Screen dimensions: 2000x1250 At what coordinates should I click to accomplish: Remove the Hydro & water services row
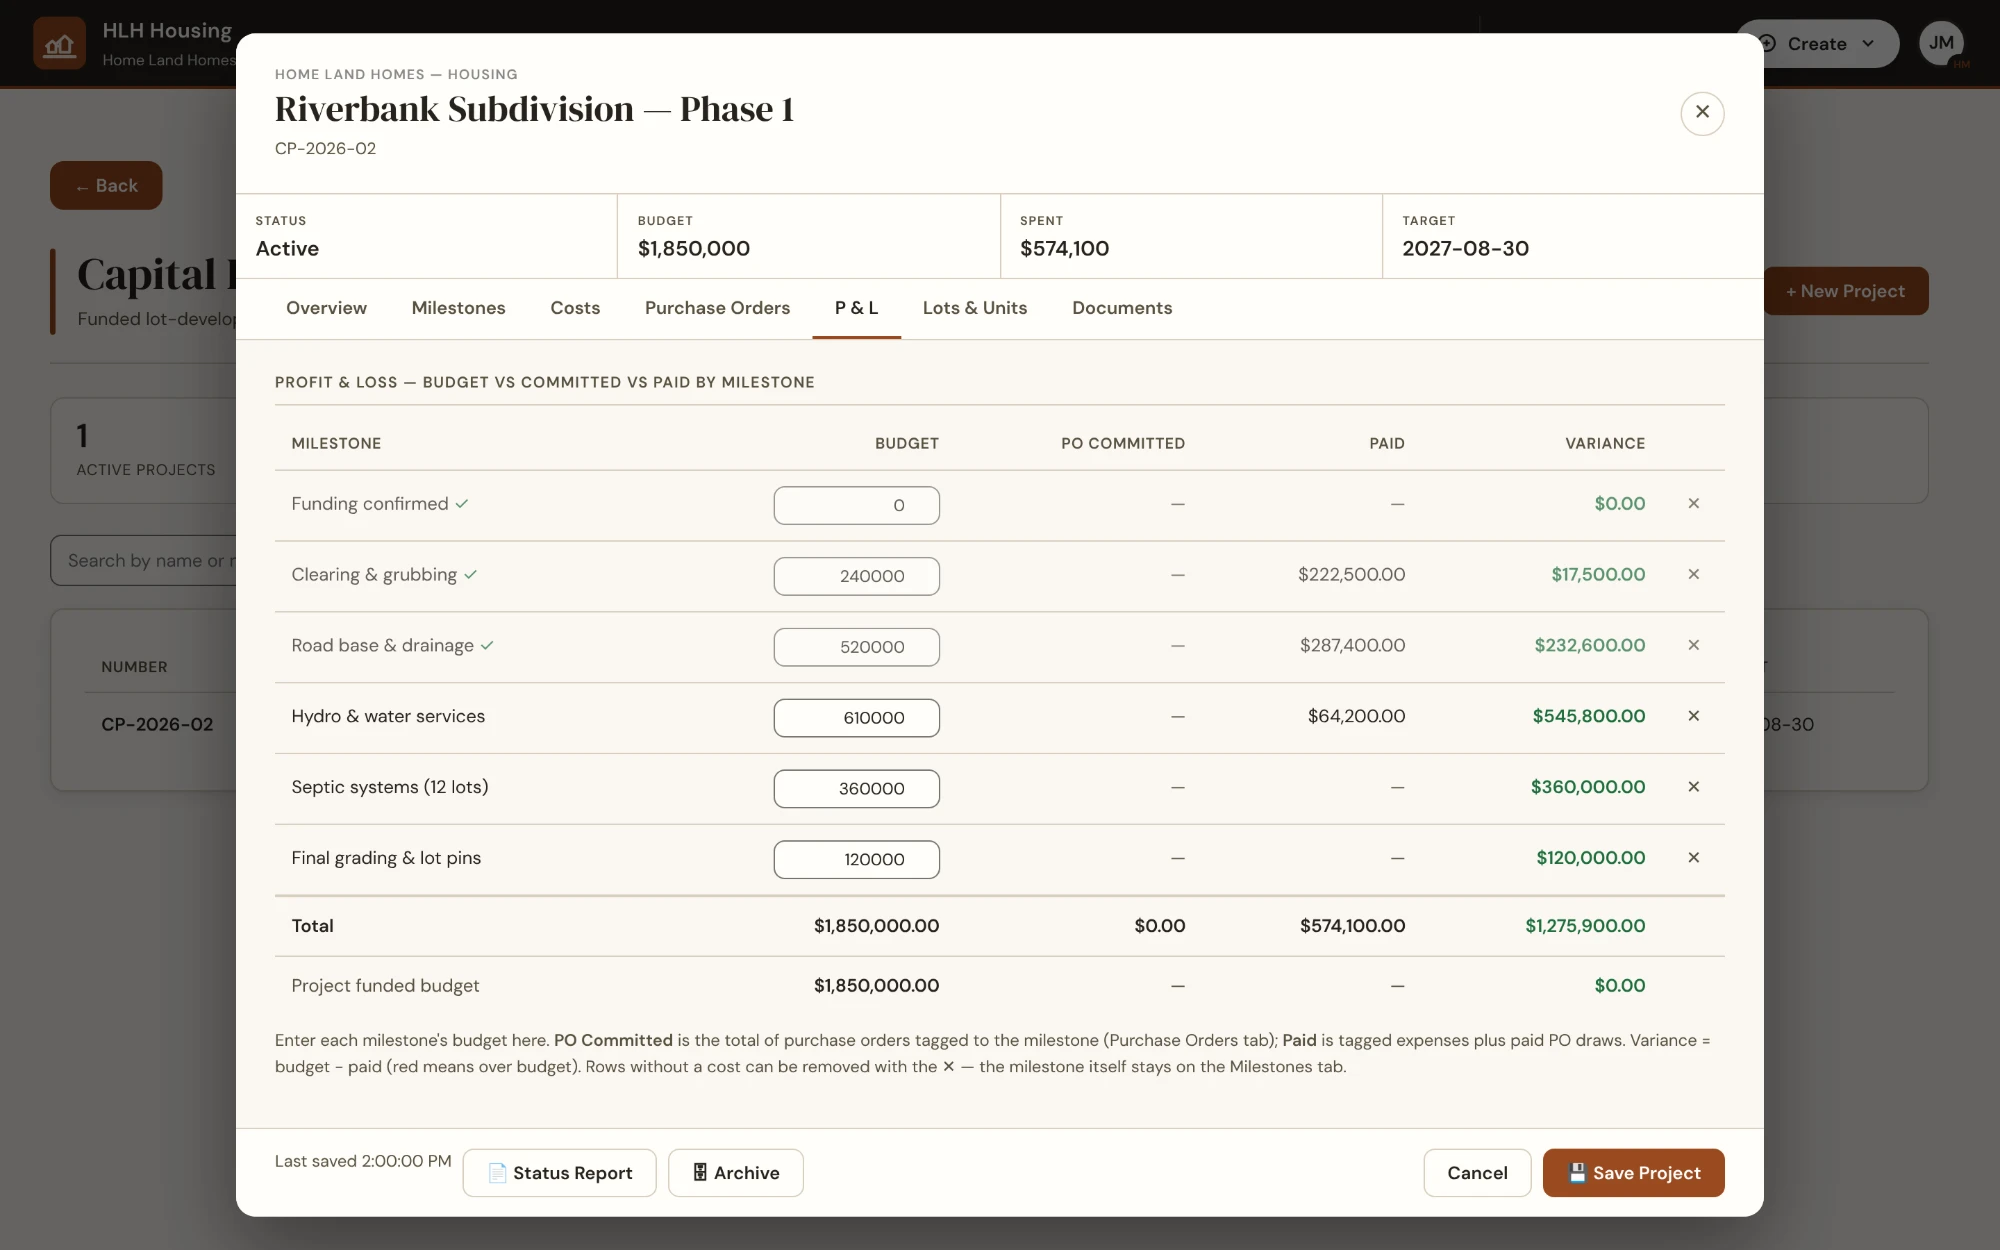point(1693,717)
